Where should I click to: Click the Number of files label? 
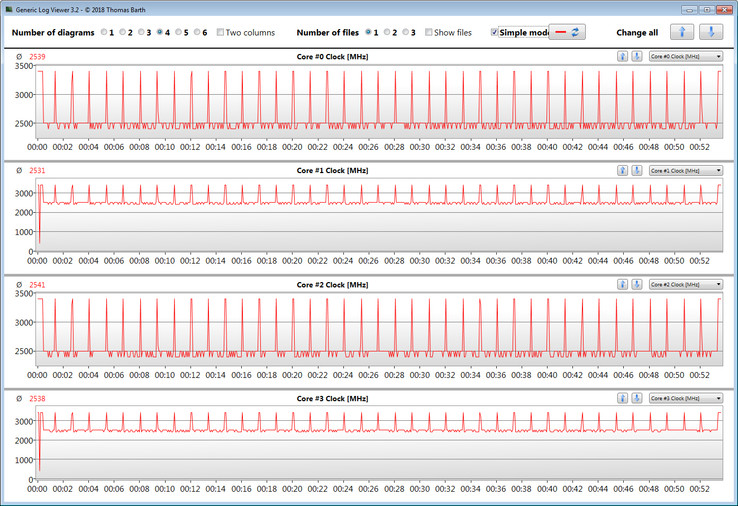[x=328, y=32]
